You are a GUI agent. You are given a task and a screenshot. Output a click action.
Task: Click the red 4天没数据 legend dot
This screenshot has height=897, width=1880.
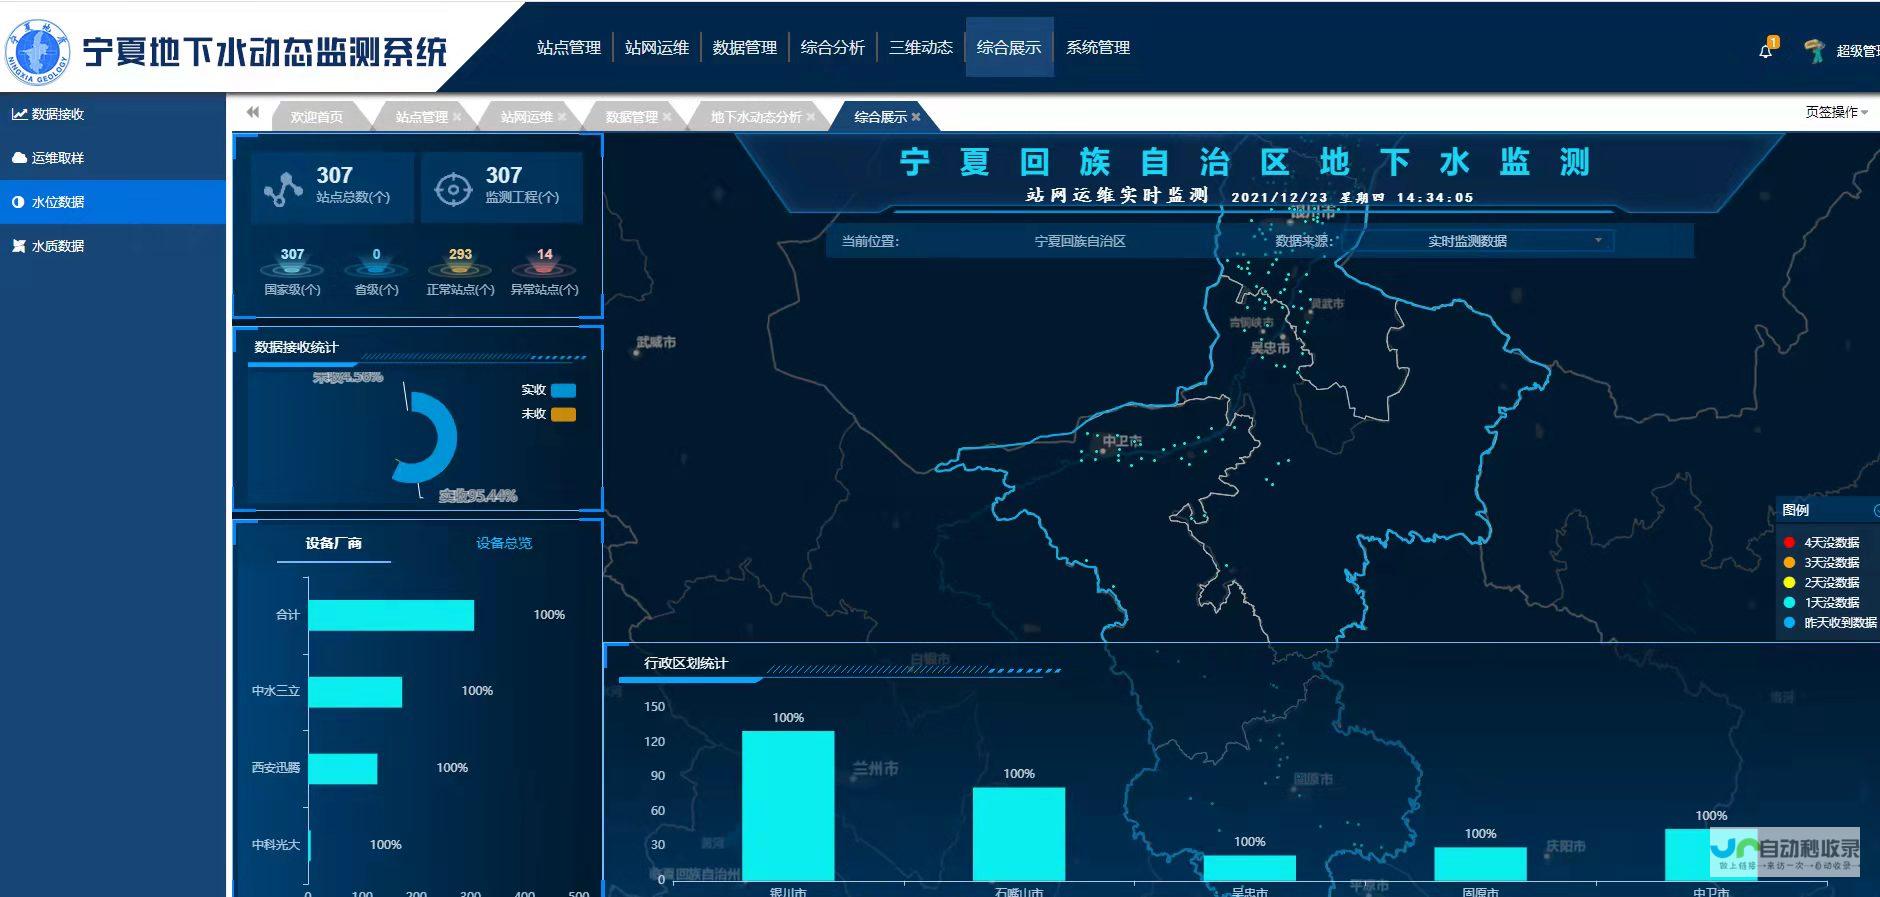(x=1789, y=542)
